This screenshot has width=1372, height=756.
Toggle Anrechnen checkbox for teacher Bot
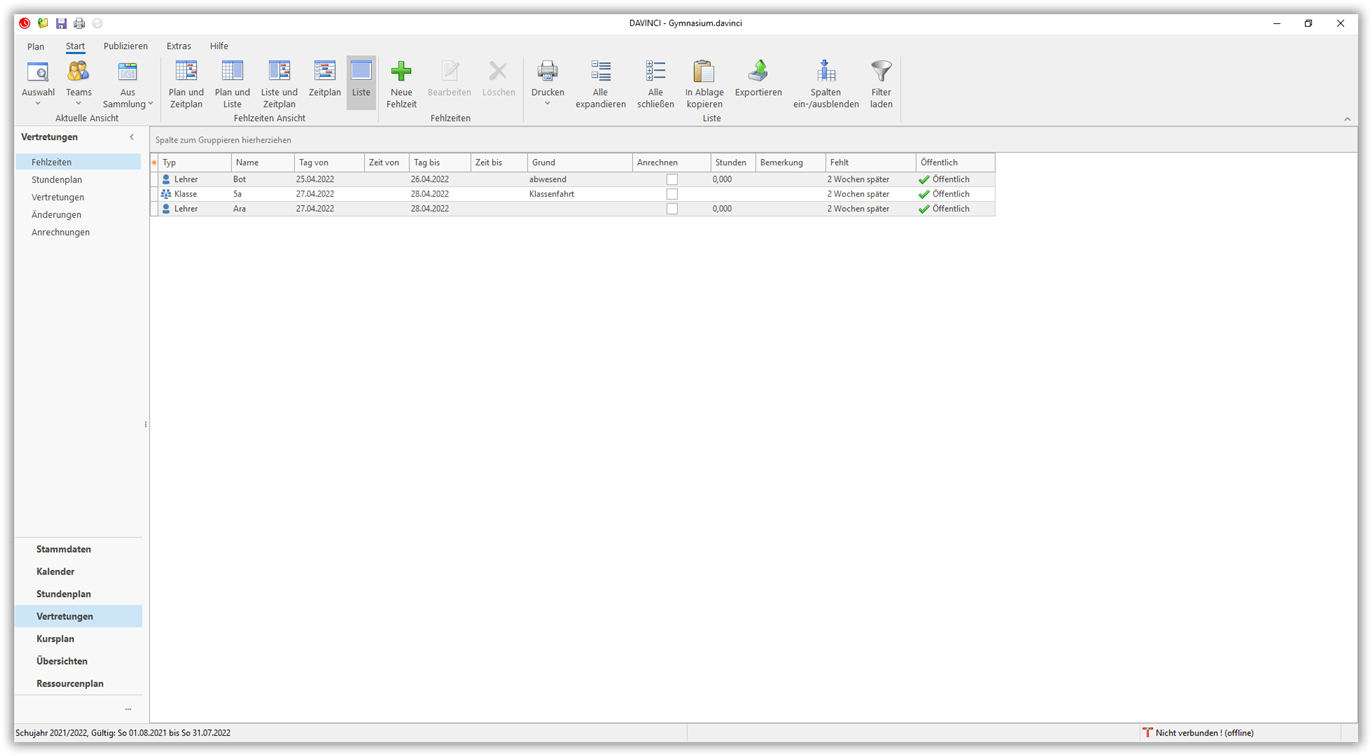672,180
